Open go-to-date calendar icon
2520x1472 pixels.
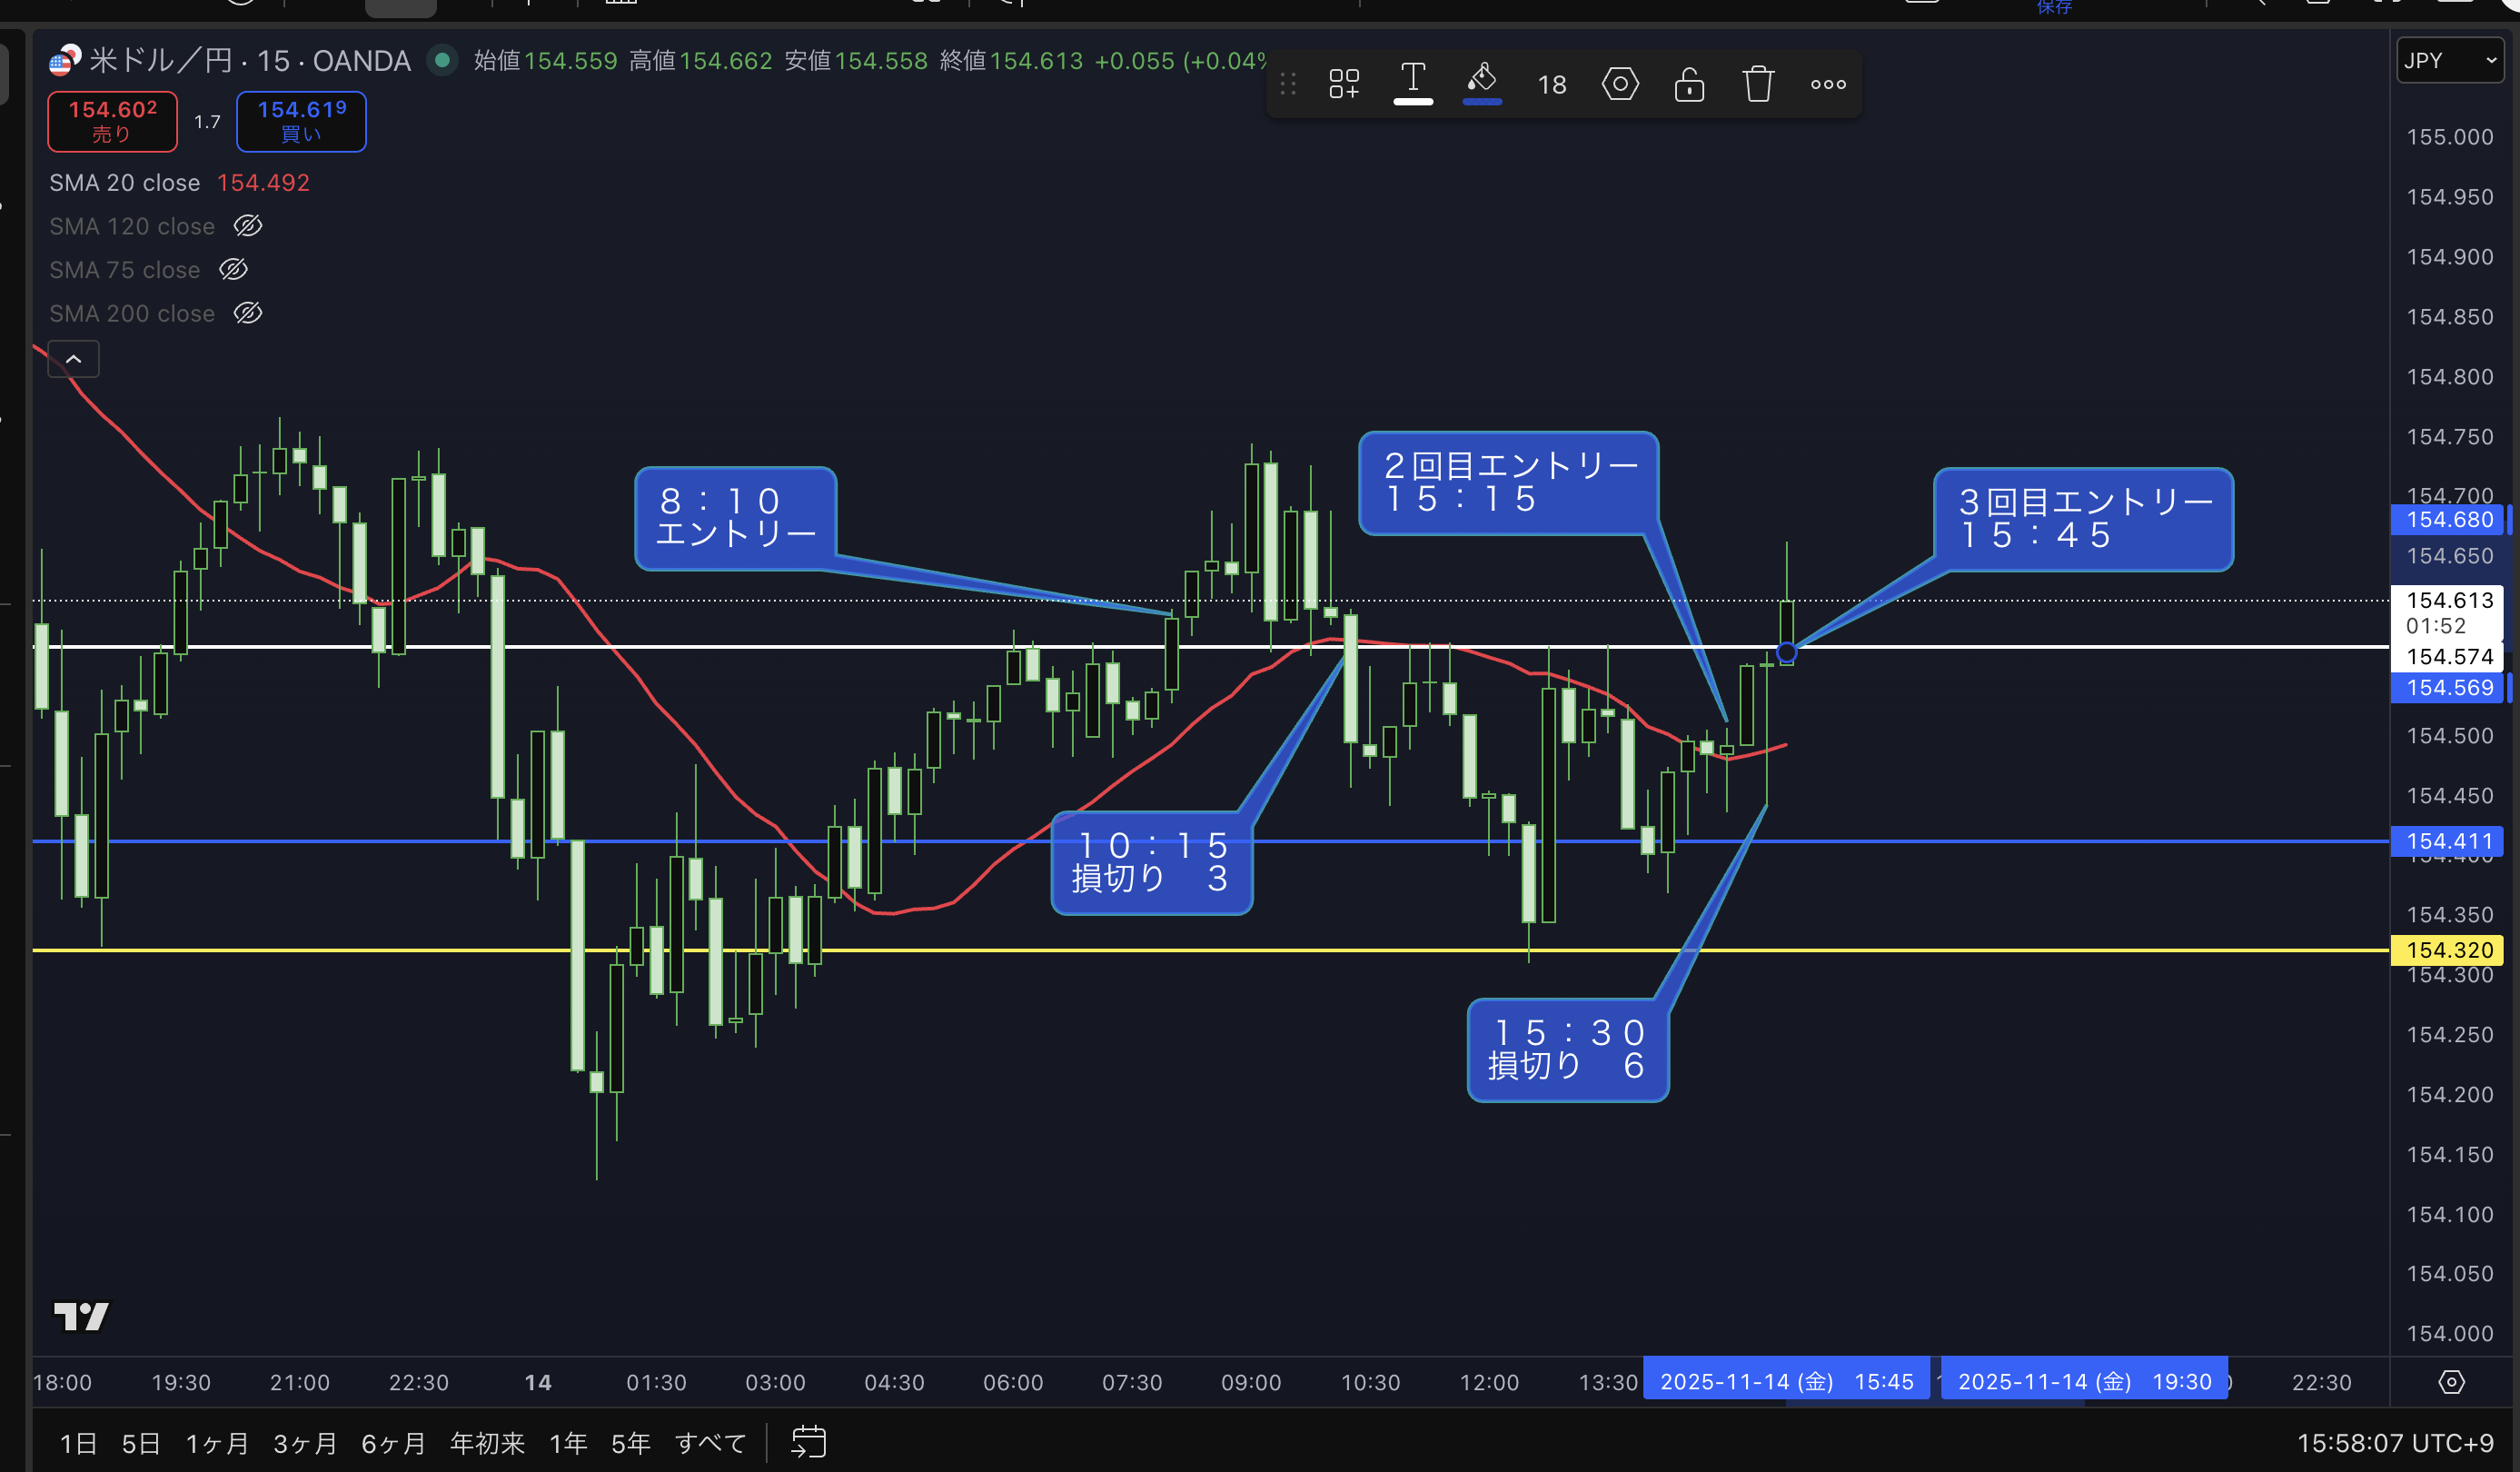[808, 1442]
